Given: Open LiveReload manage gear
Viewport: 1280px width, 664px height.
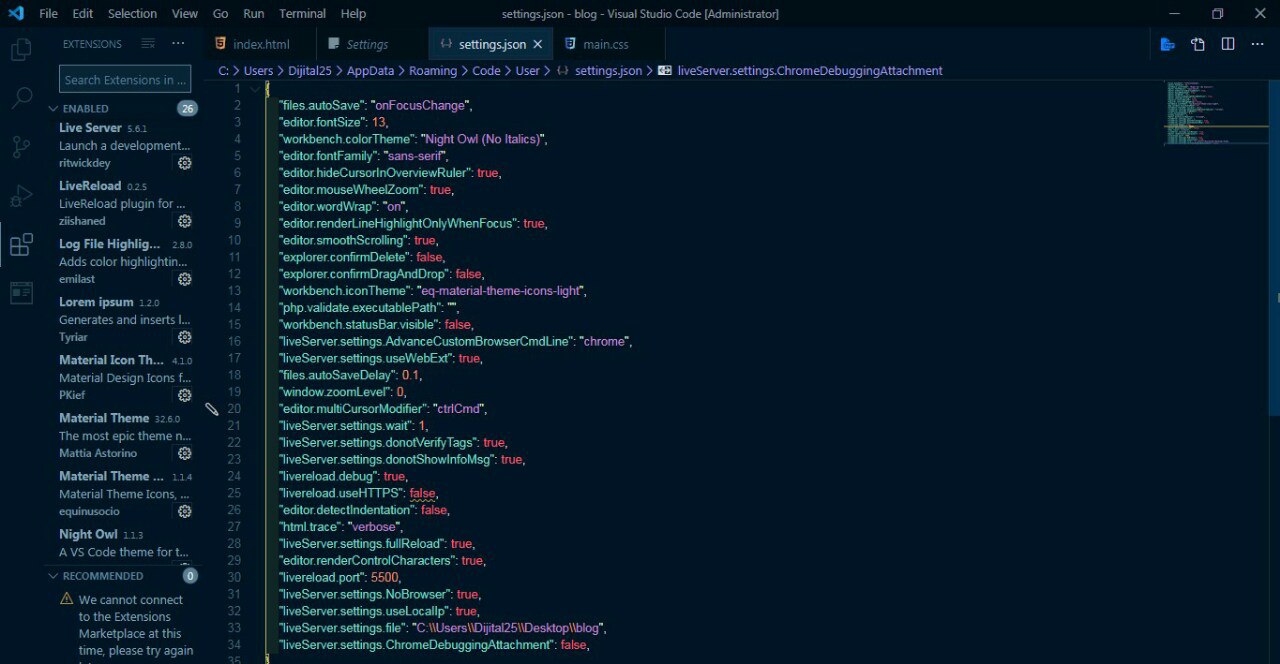Looking at the screenshot, I should click(185, 221).
